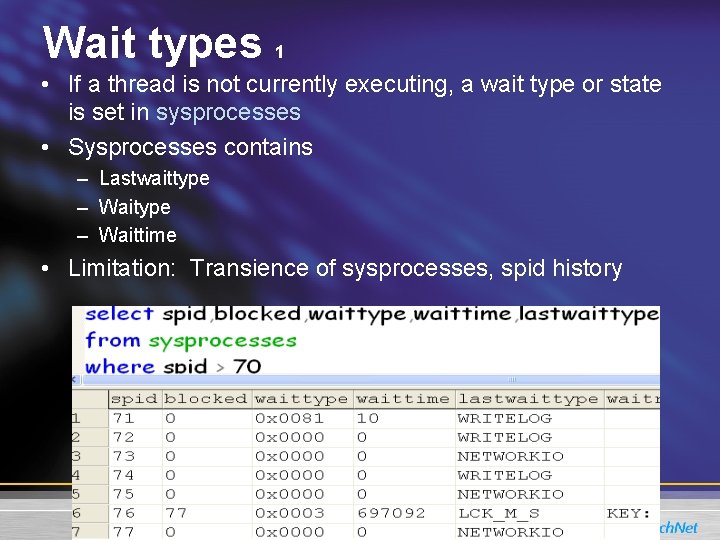This screenshot has width=720, height=540.
Task: Click the 'select' keyword in query
Action: (x=119, y=315)
